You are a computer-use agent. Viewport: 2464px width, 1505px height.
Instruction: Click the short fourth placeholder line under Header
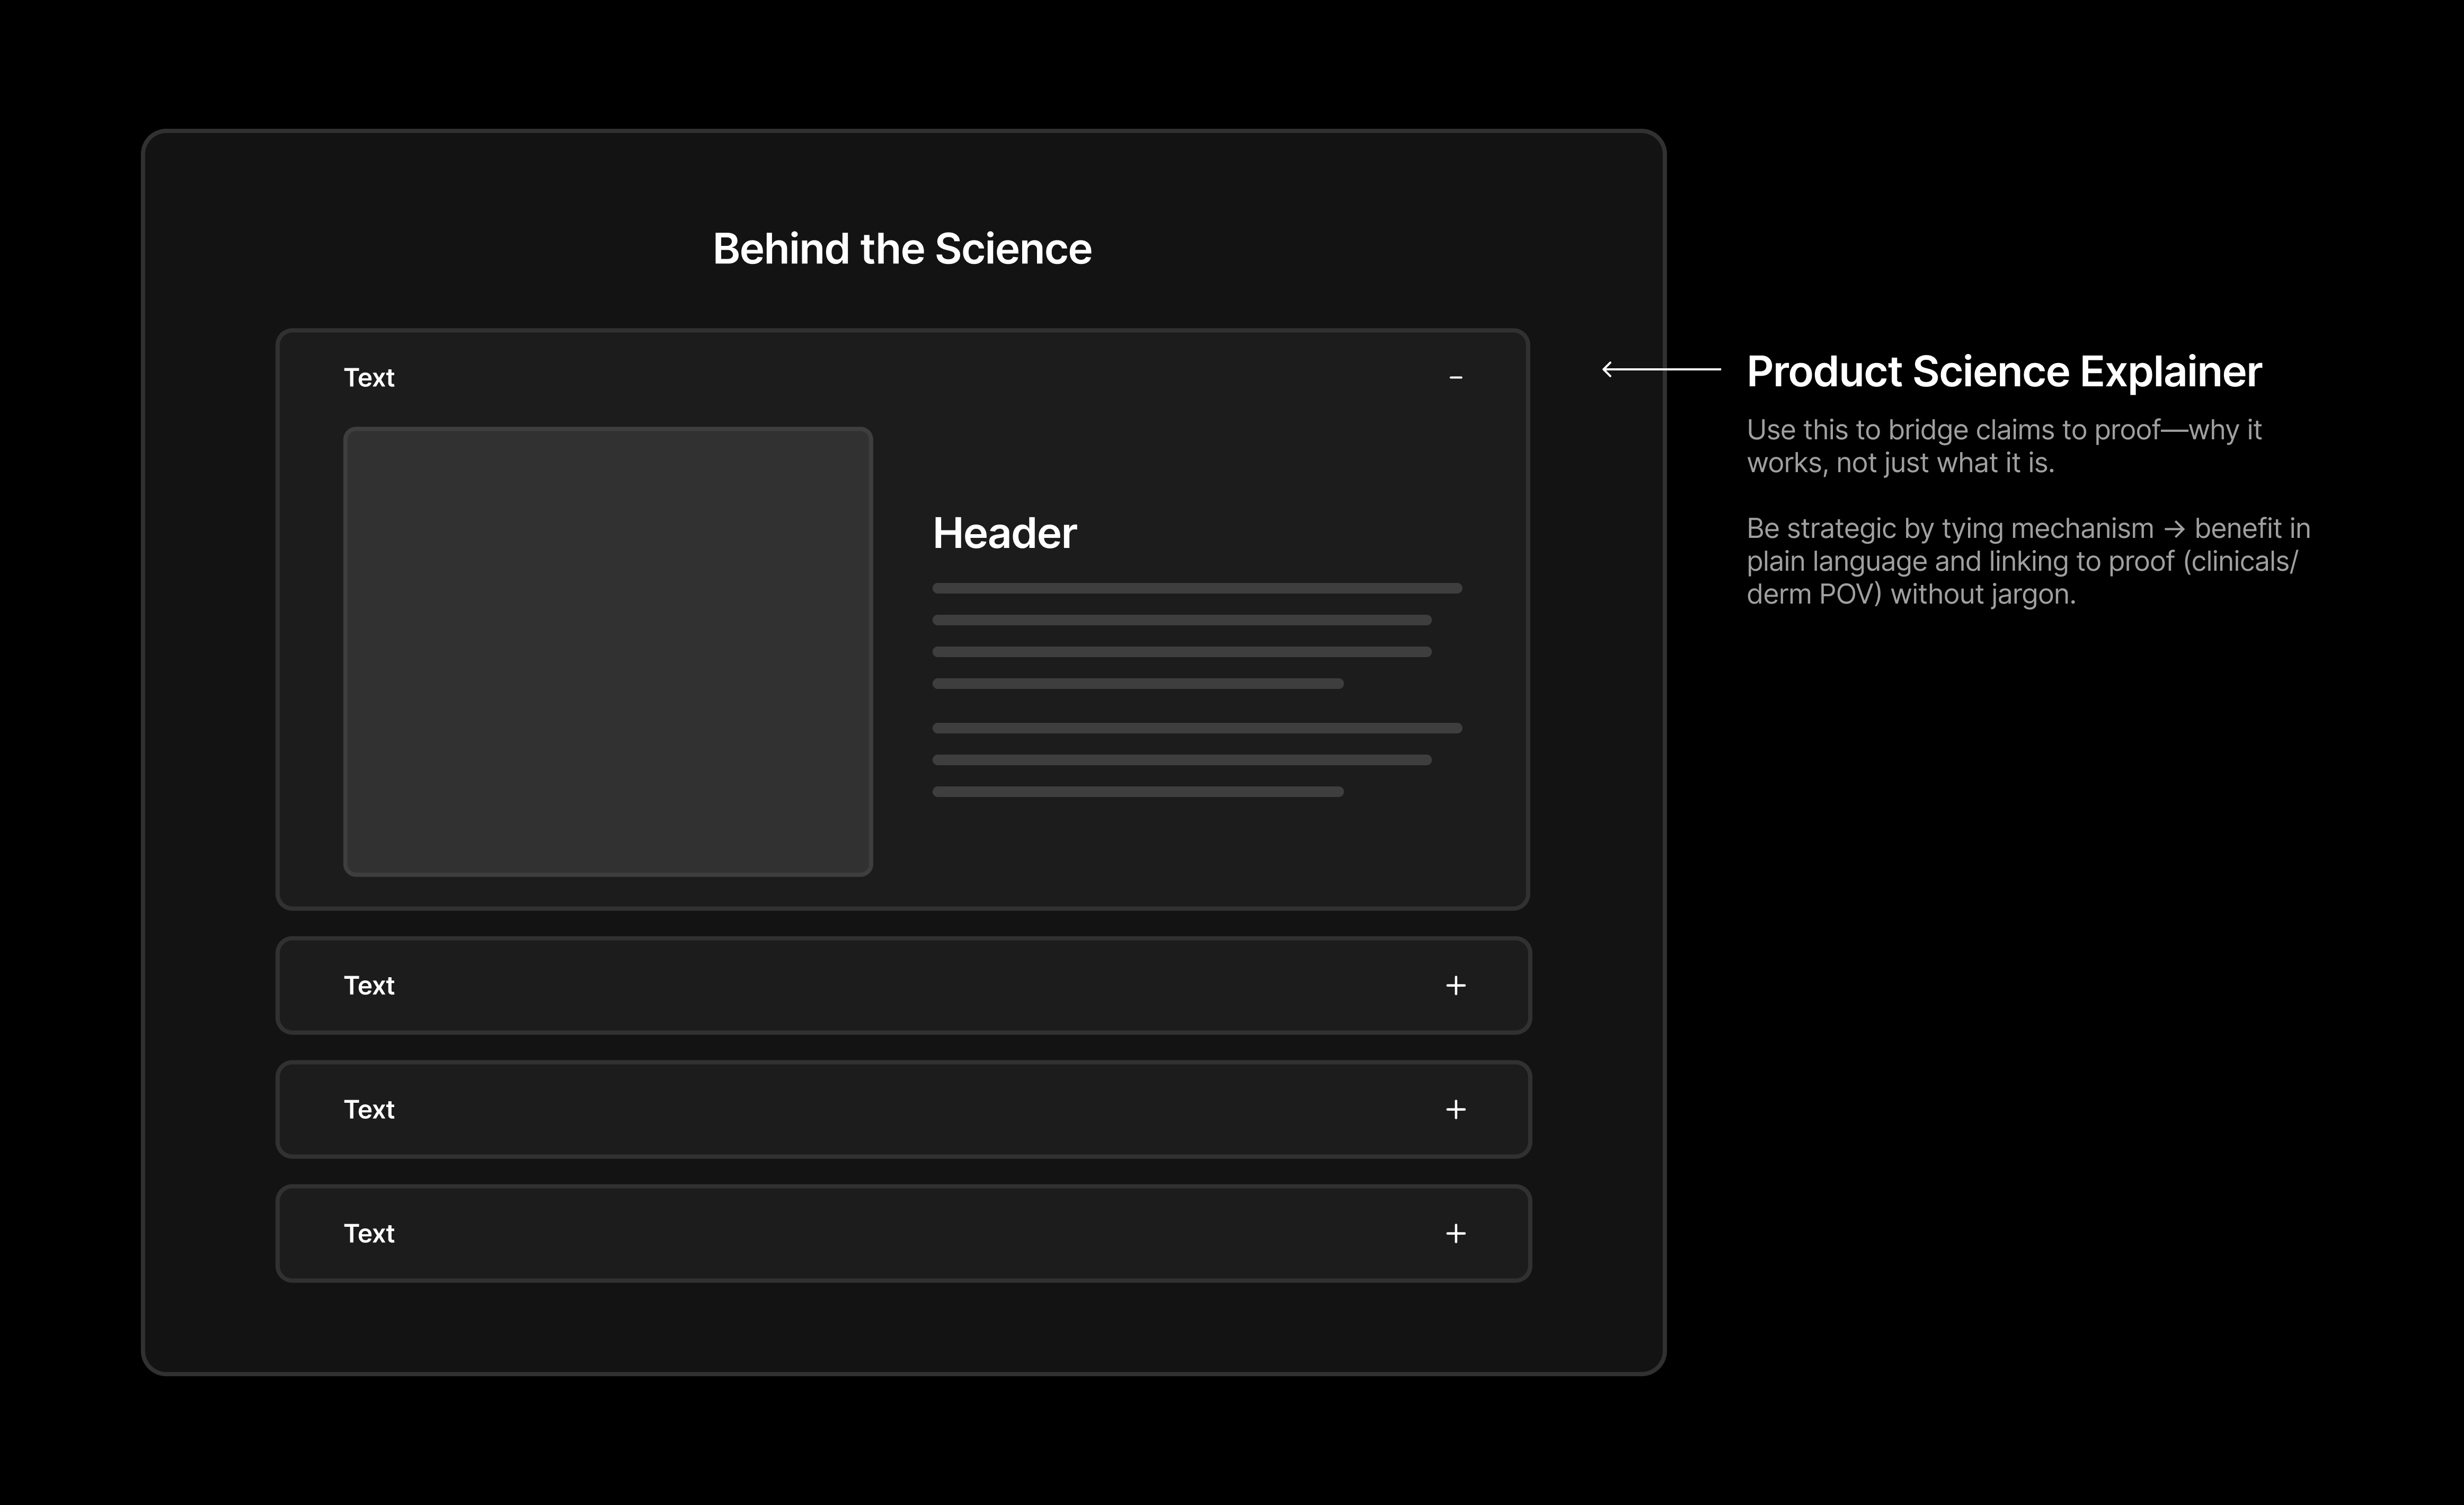[x=1137, y=684]
